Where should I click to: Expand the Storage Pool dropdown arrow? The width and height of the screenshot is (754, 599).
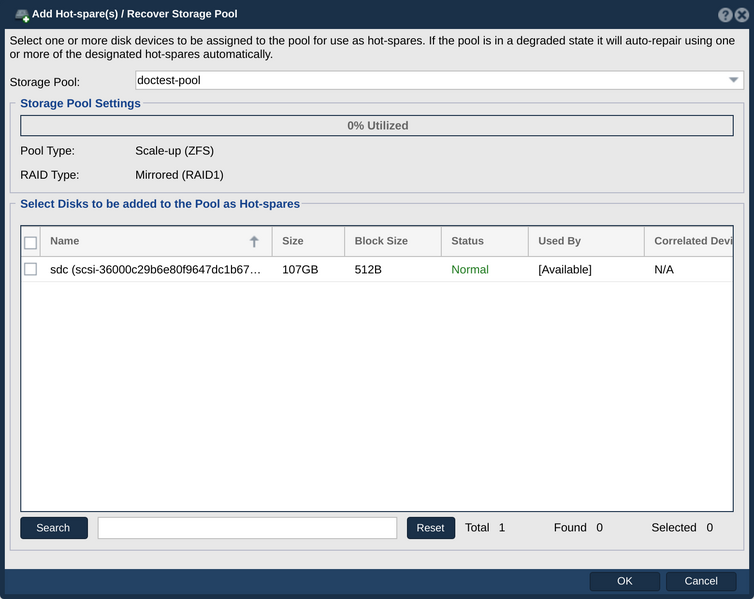click(733, 80)
